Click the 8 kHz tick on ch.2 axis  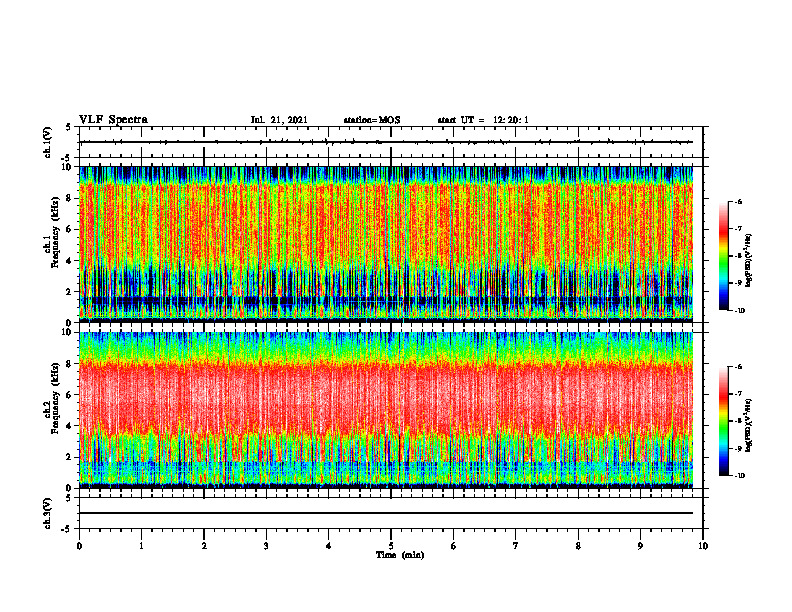pyautogui.click(x=70, y=364)
